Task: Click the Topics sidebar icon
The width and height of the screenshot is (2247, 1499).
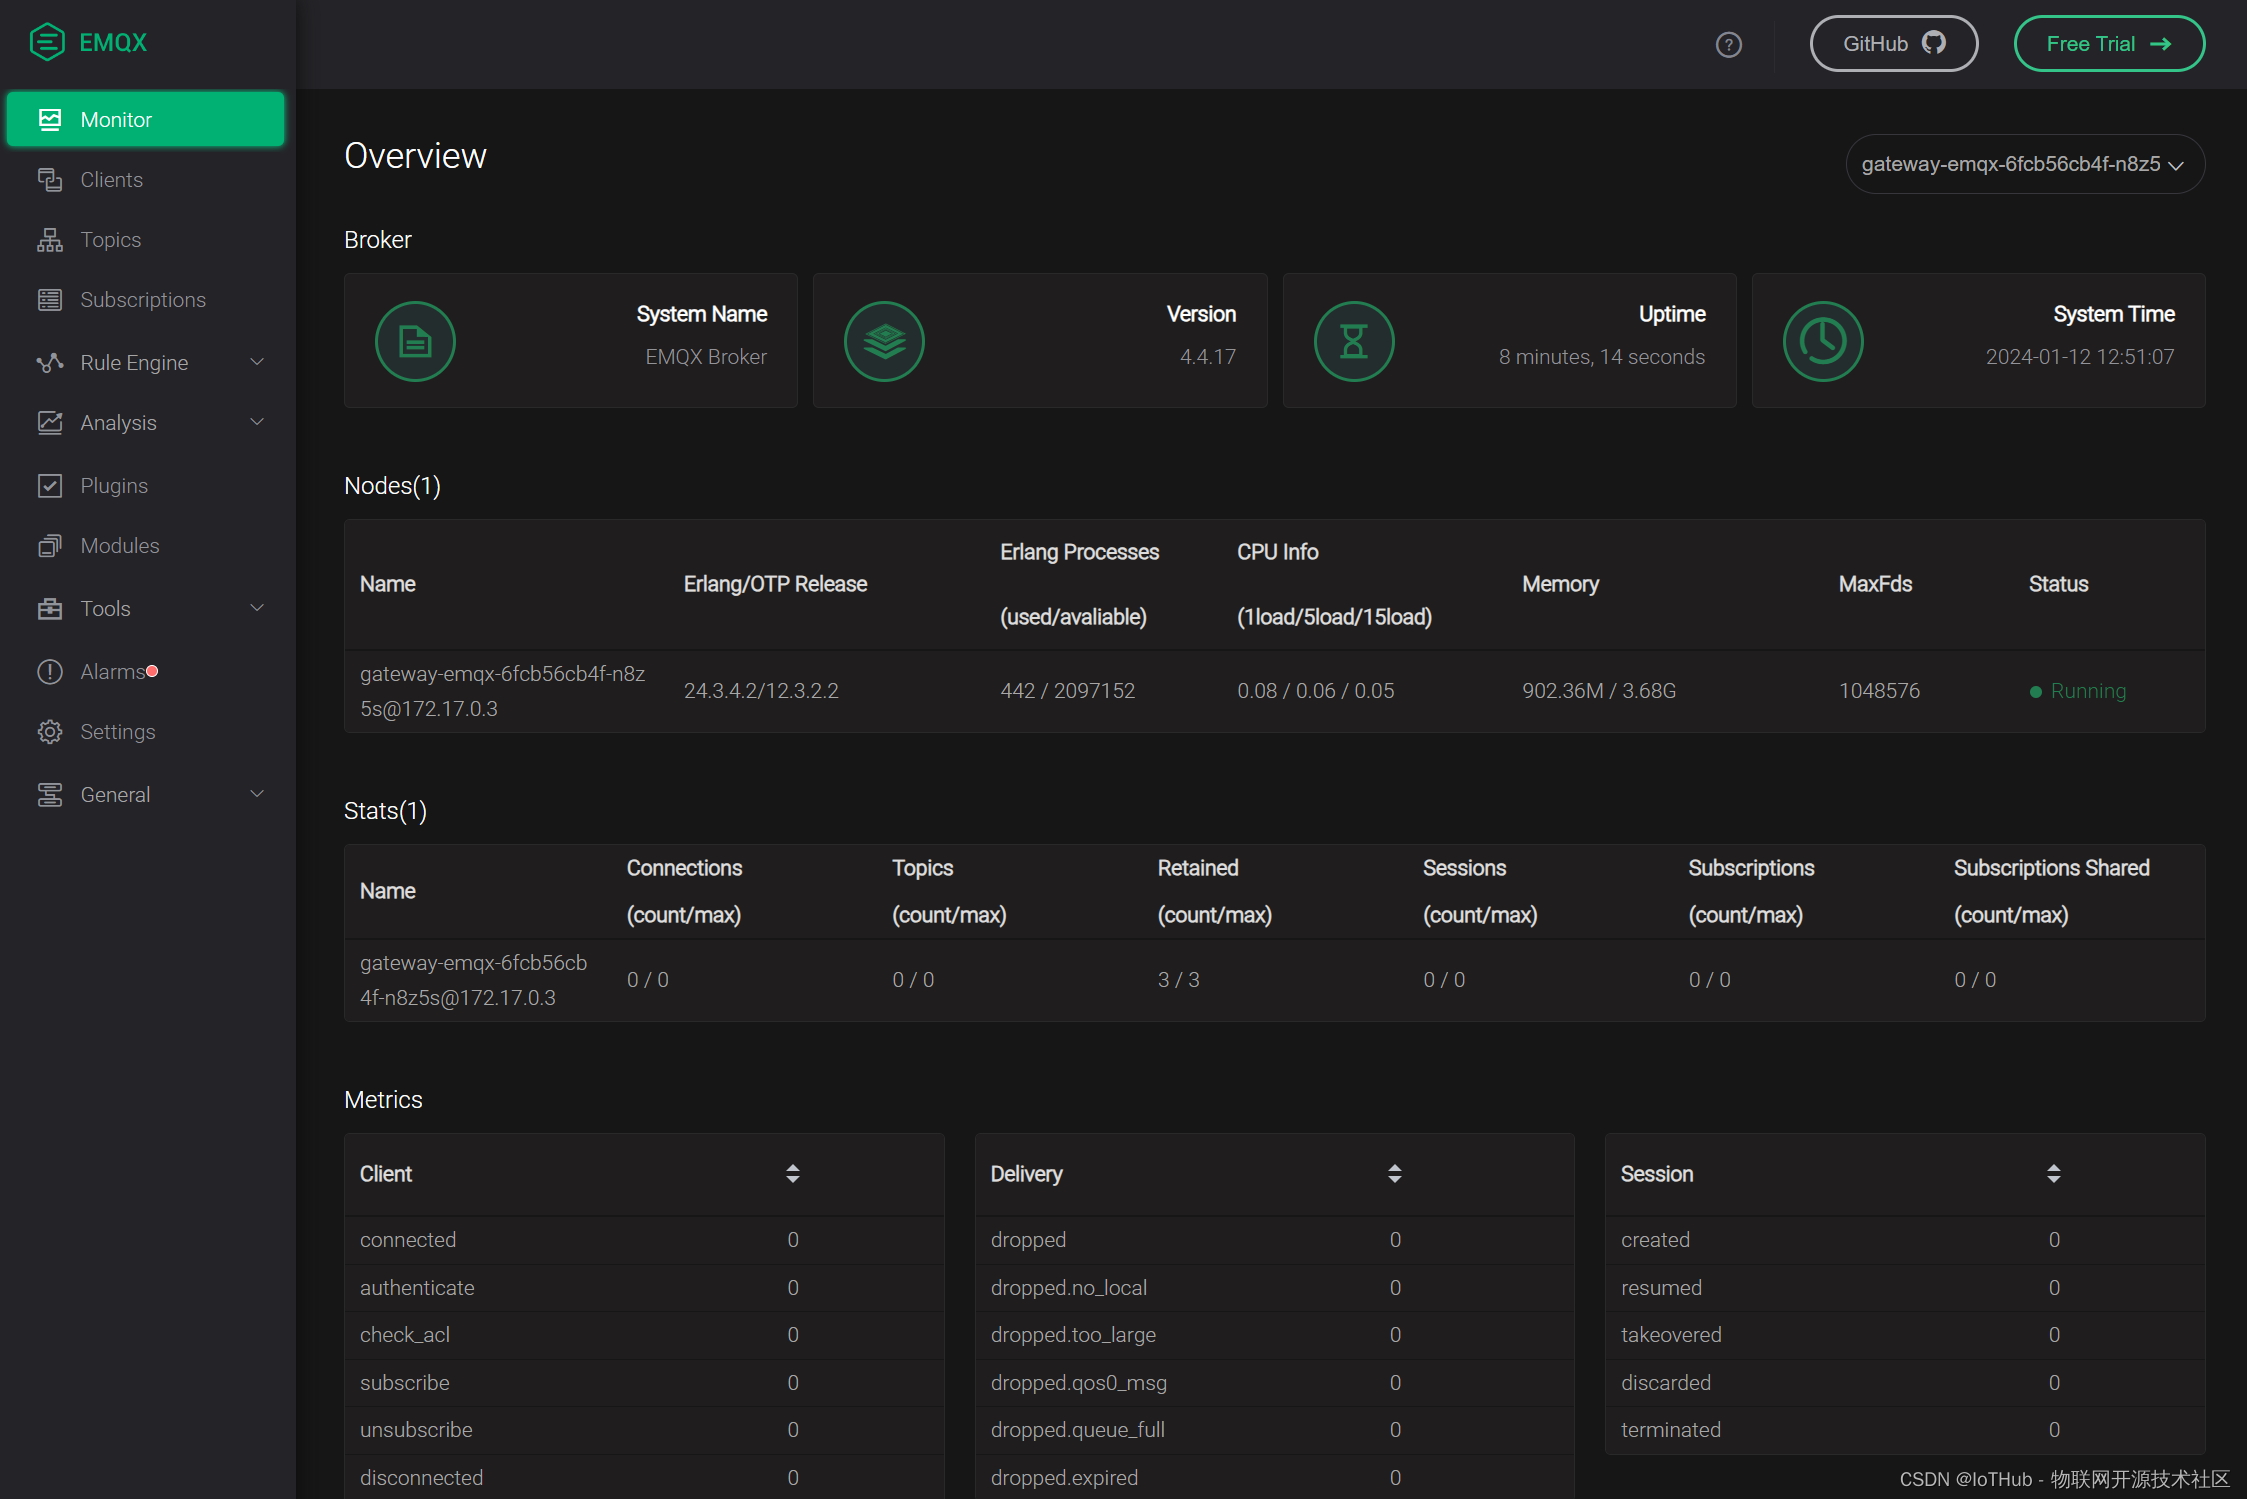Action: tap(50, 239)
